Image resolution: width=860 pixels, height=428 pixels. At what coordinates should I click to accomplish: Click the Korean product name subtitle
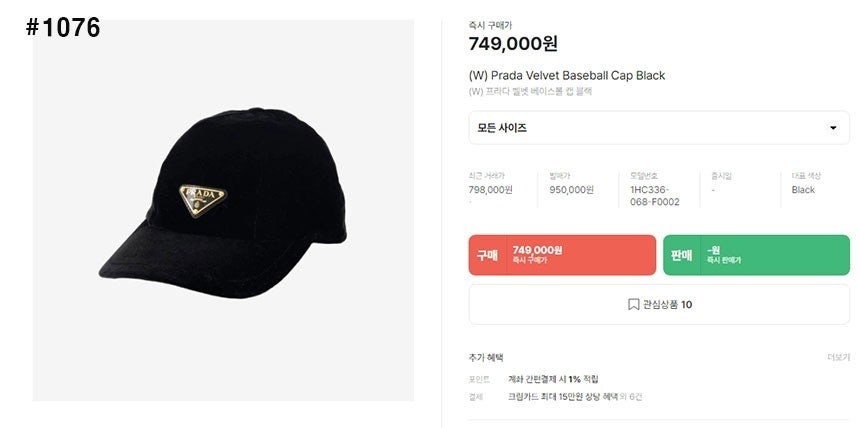click(x=530, y=91)
